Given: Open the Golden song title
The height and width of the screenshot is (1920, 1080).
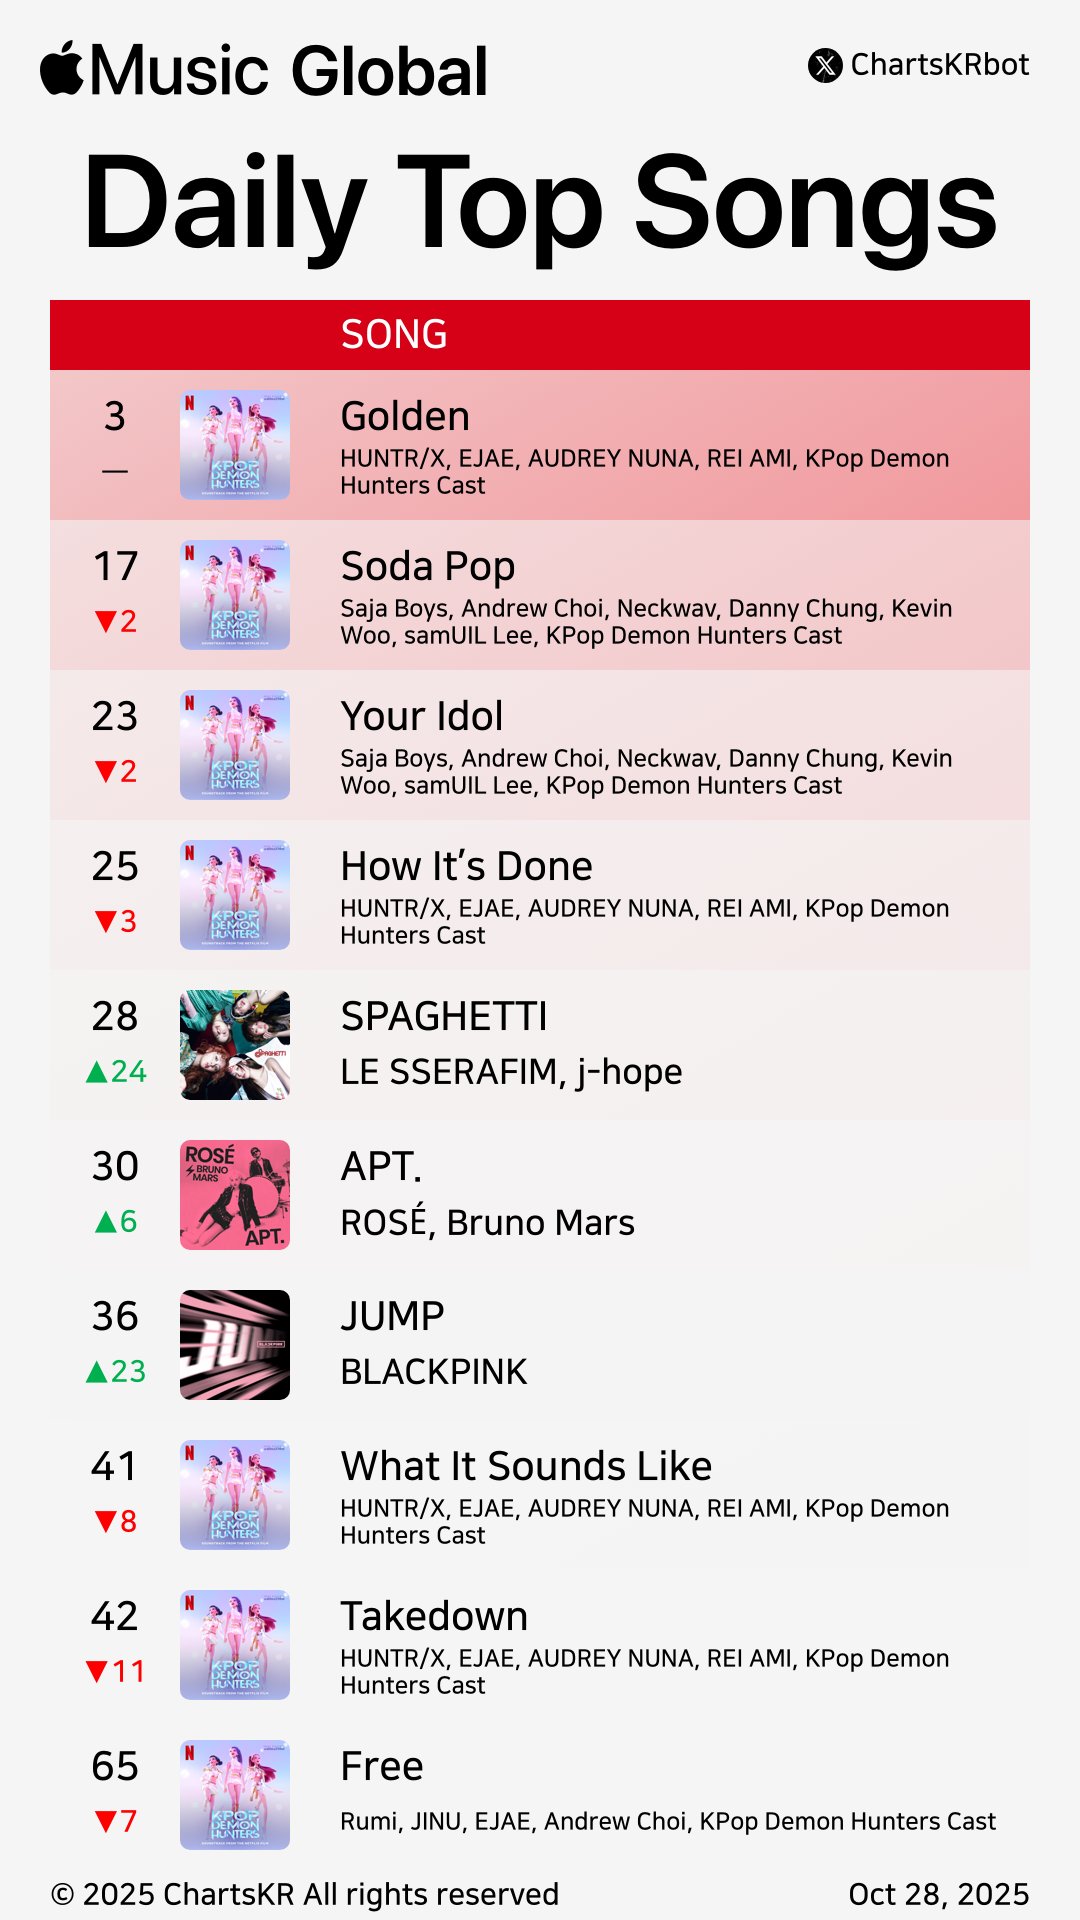Looking at the screenshot, I should coord(405,417).
